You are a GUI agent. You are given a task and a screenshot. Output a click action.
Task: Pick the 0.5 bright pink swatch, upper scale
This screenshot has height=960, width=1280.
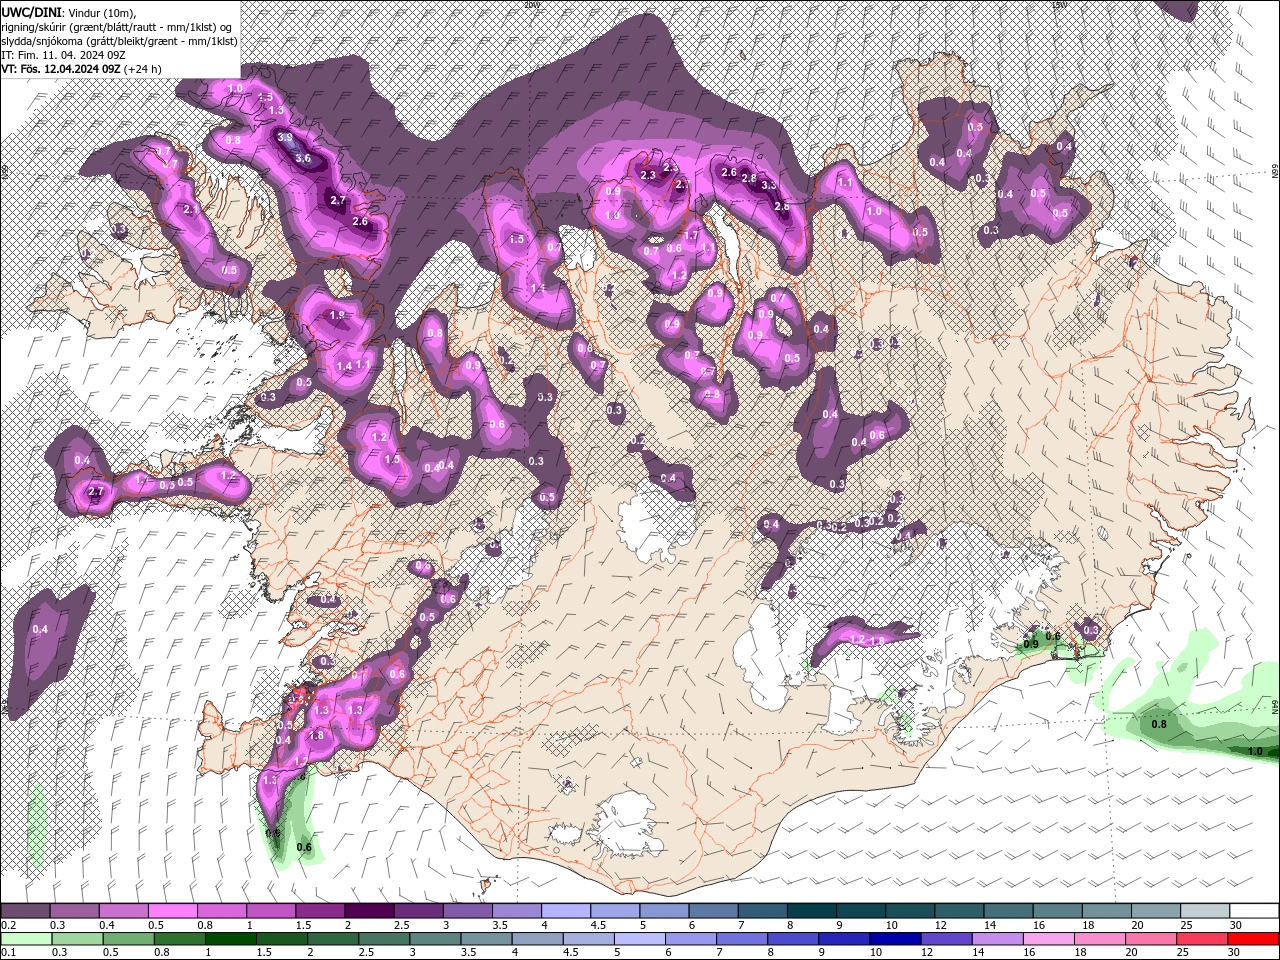click(172, 911)
